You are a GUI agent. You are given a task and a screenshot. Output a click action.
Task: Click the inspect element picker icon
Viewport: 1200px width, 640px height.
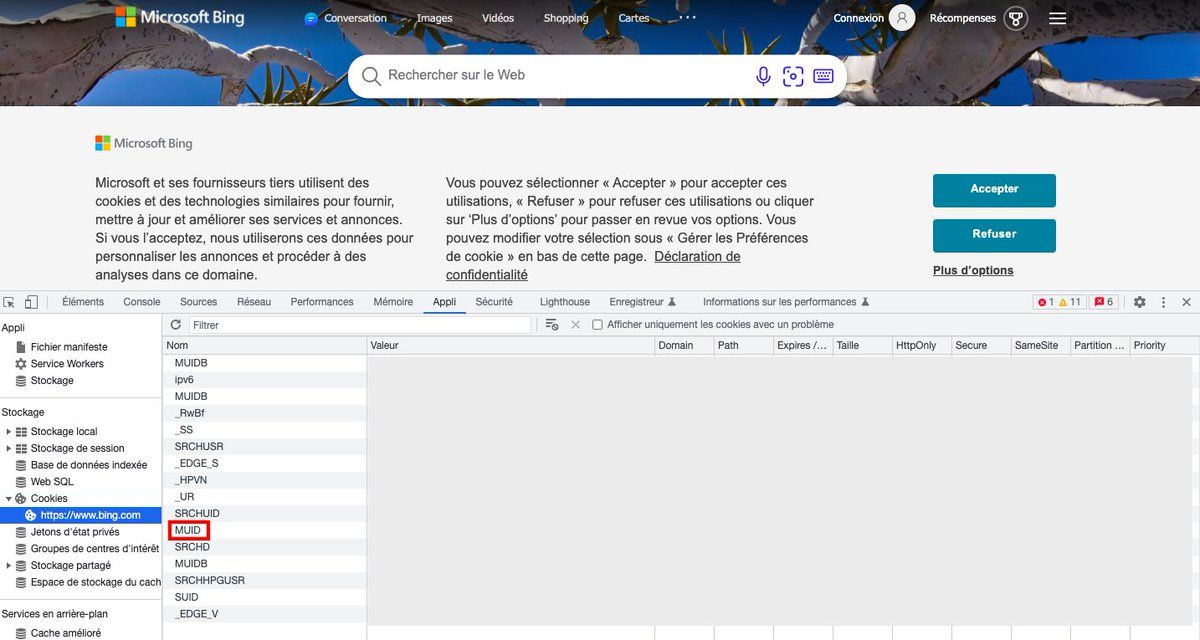point(9,302)
